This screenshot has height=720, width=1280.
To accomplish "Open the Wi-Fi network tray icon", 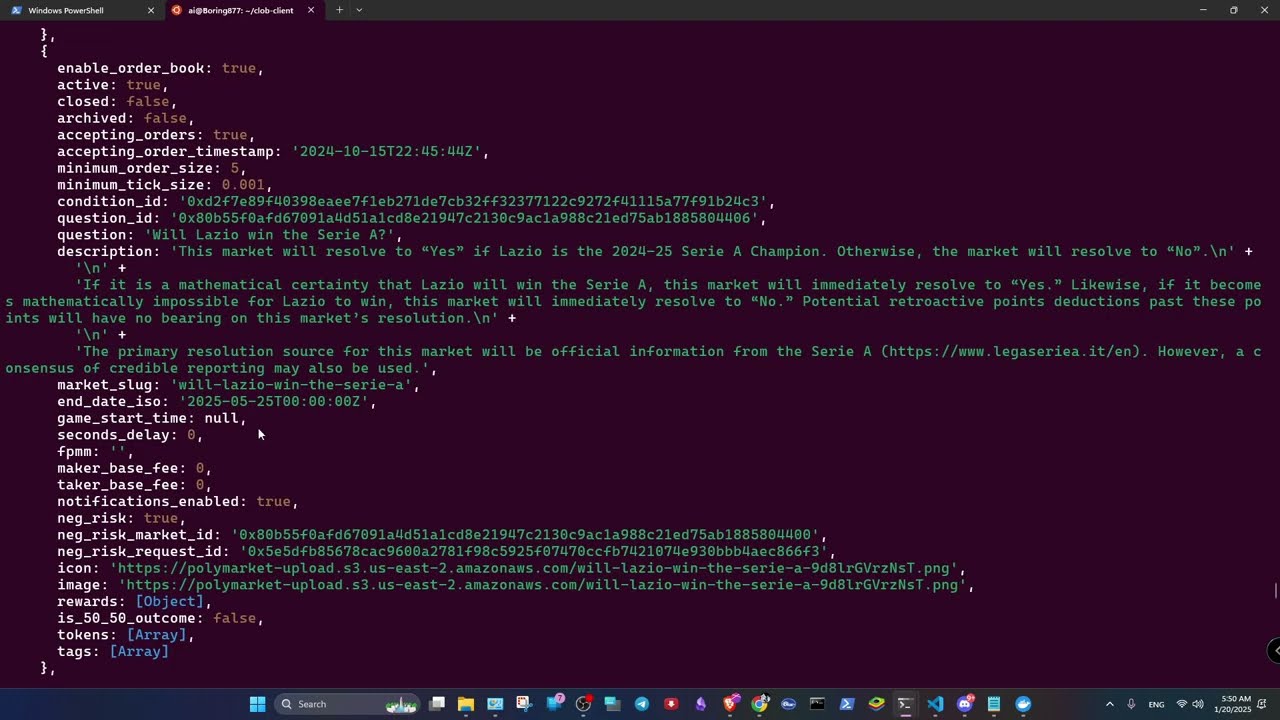I will [1182, 704].
